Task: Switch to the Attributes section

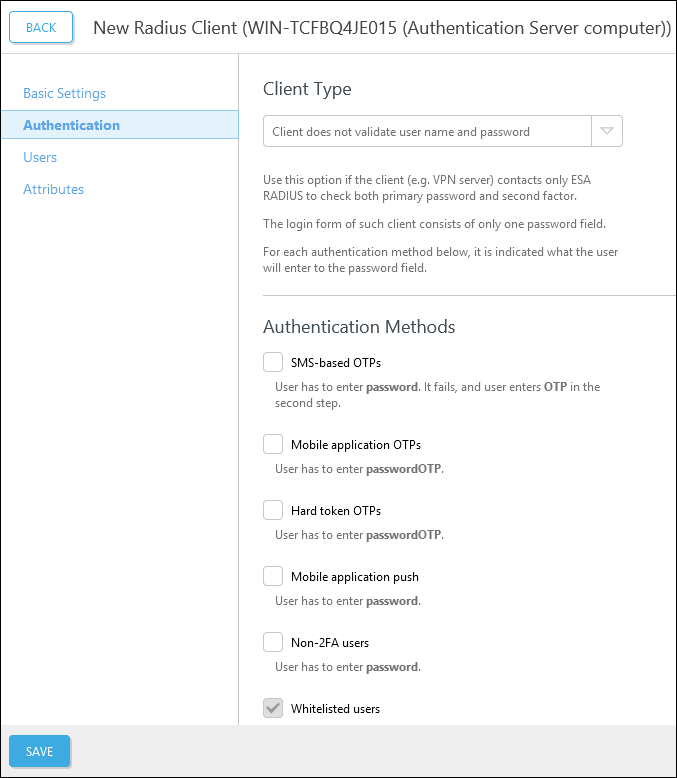Action: click(x=53, y=189)
